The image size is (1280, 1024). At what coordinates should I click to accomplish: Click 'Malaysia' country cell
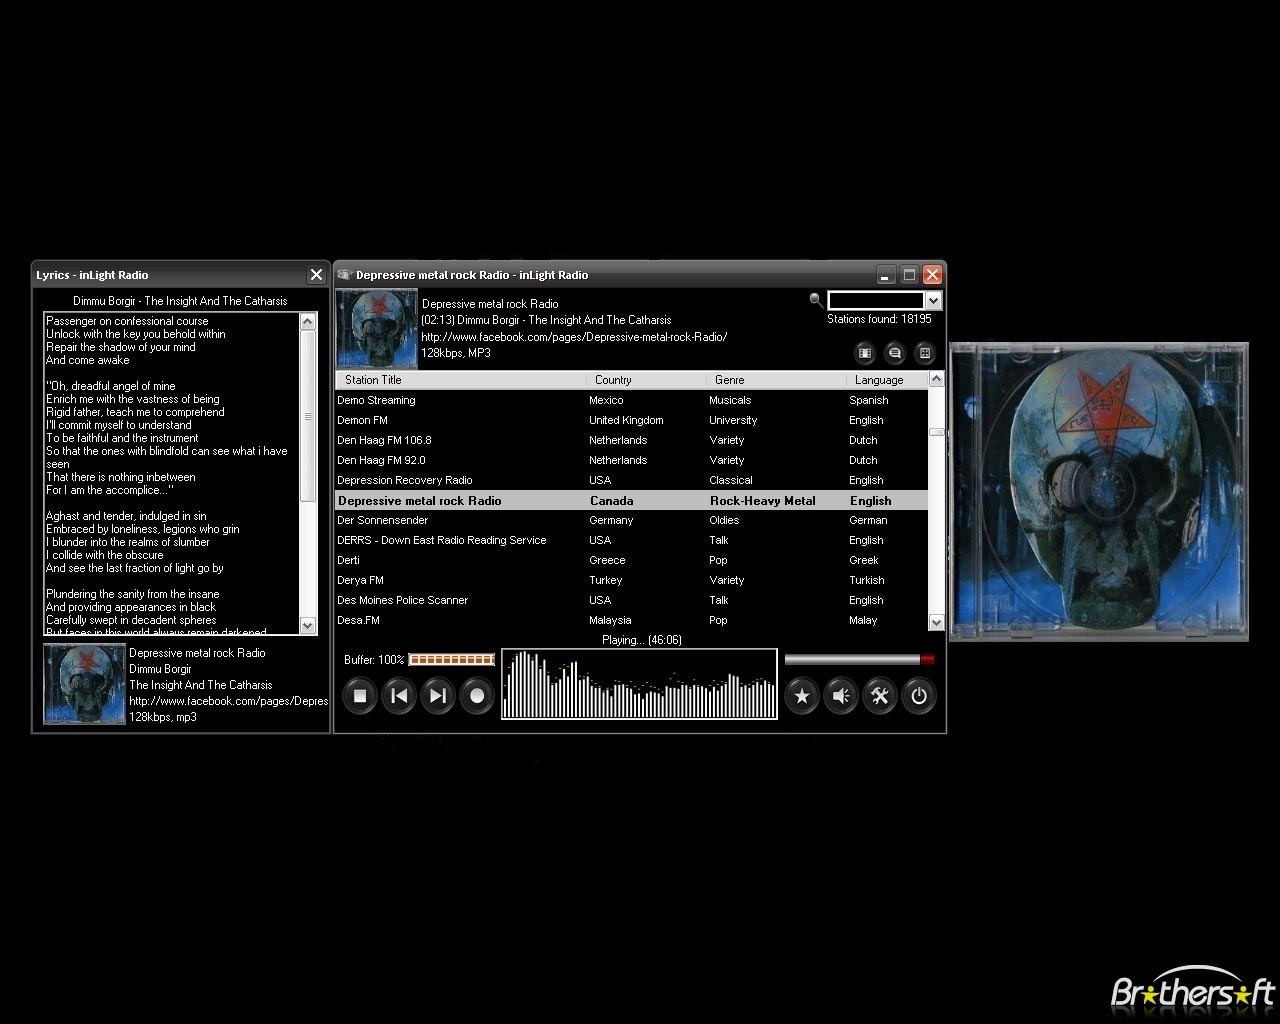point(610,620)
